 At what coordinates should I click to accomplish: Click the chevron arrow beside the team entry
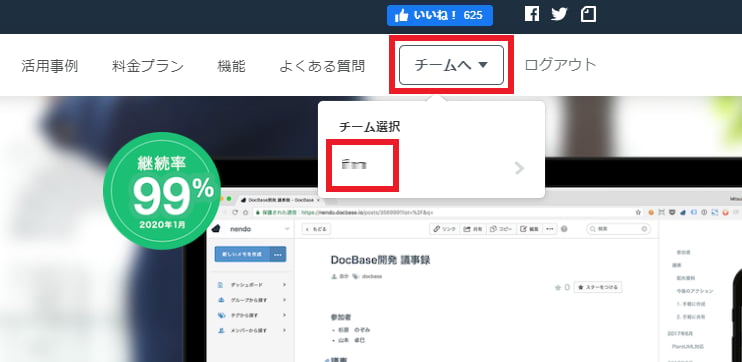click(520, 168)
